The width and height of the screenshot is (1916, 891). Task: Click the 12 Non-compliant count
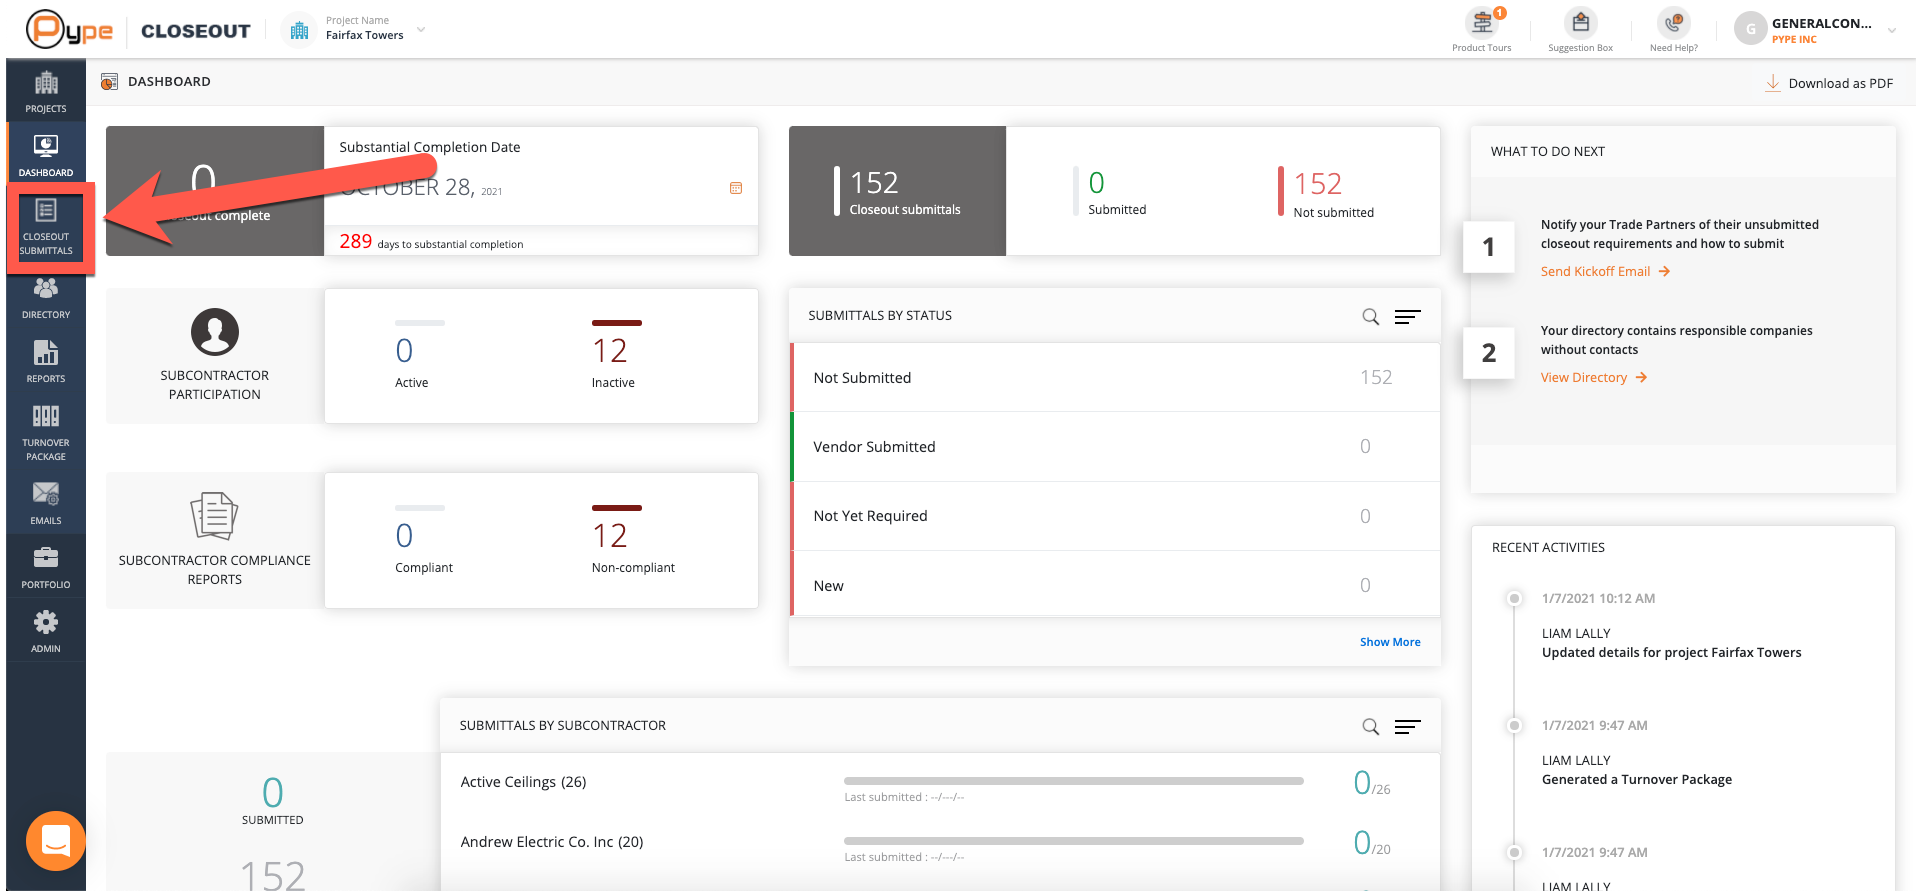tap(610, 536)
